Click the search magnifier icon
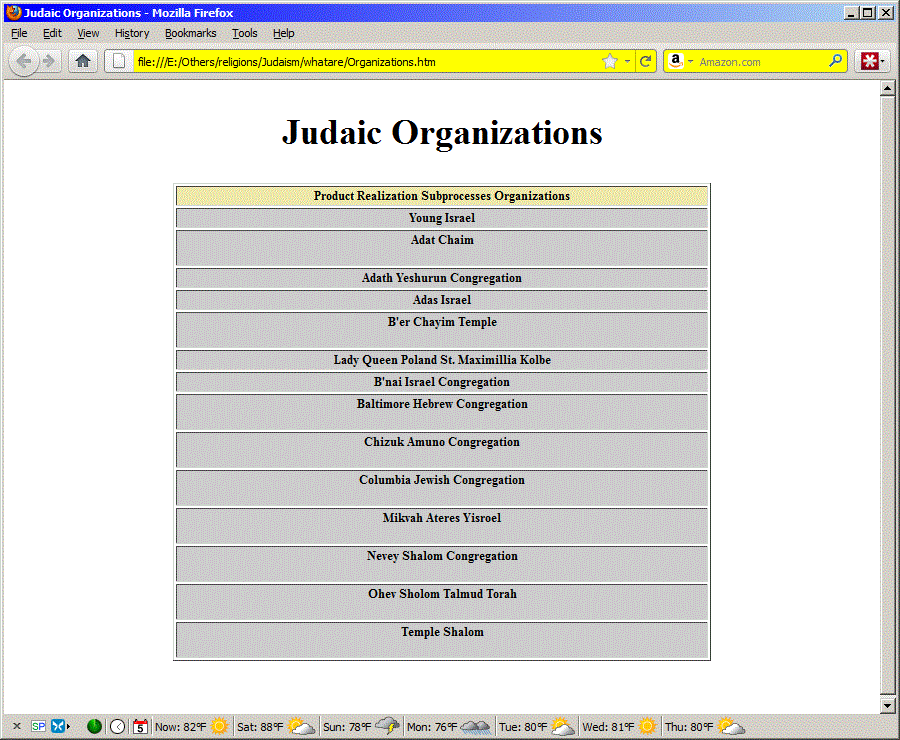The width and height of the screenshot is (900, 740). tap(836, 61)
